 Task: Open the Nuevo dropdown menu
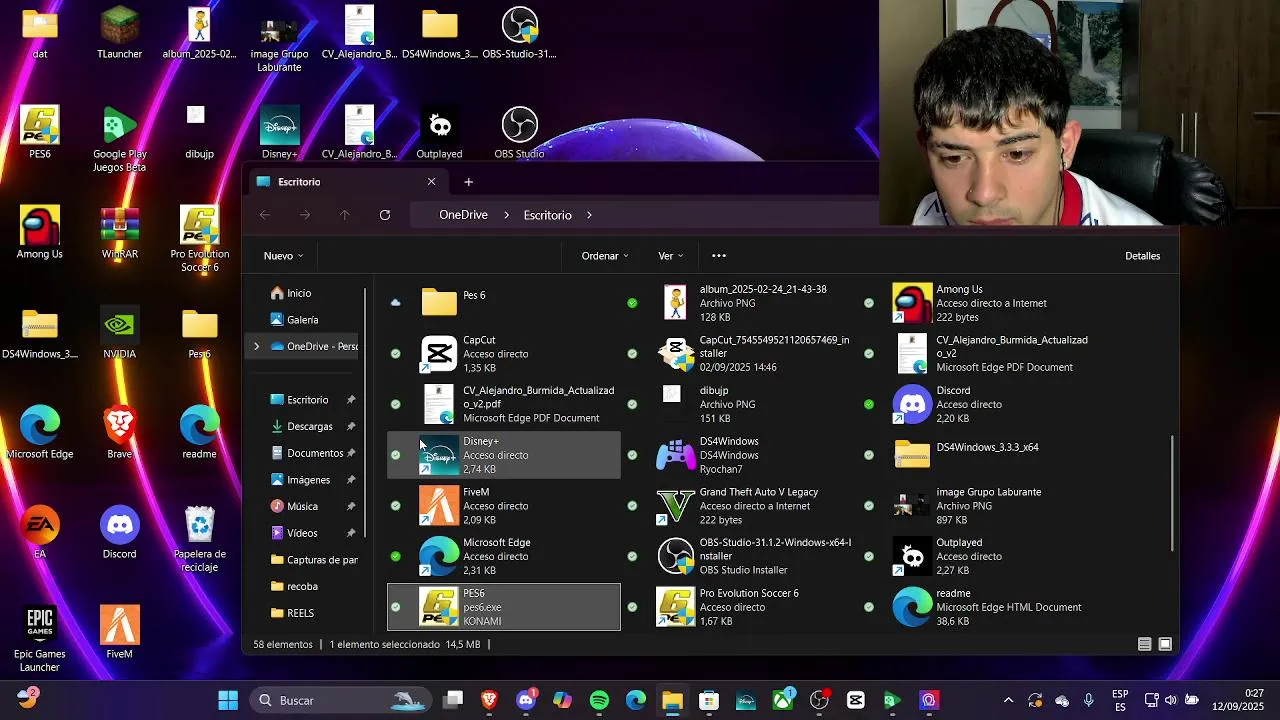pos(283,256)
